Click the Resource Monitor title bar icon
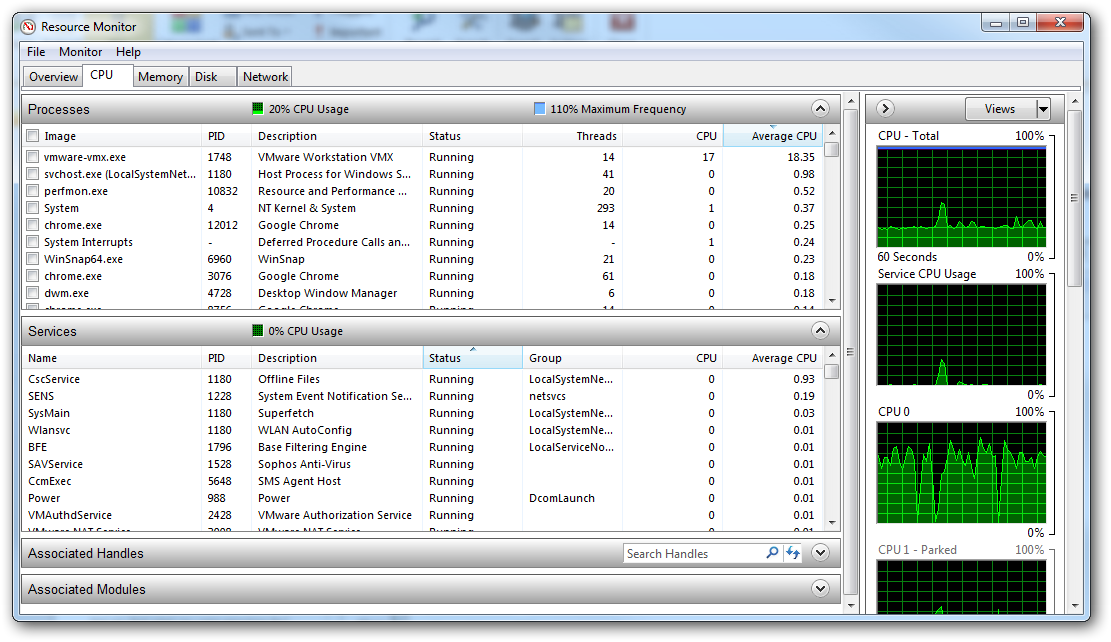The image size is (1111, 642). pyautogui.click(x=28, y=26)
